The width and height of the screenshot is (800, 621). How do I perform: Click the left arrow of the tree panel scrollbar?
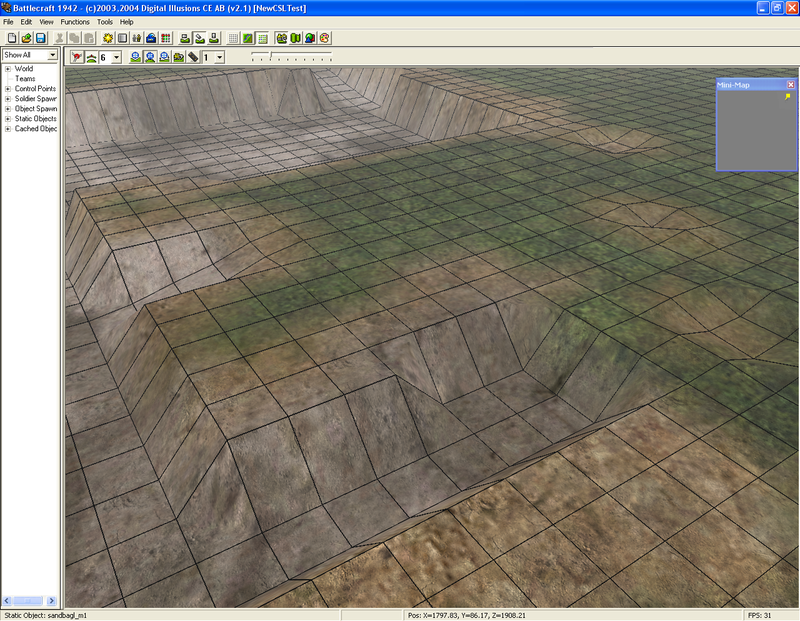click(7, 601)
